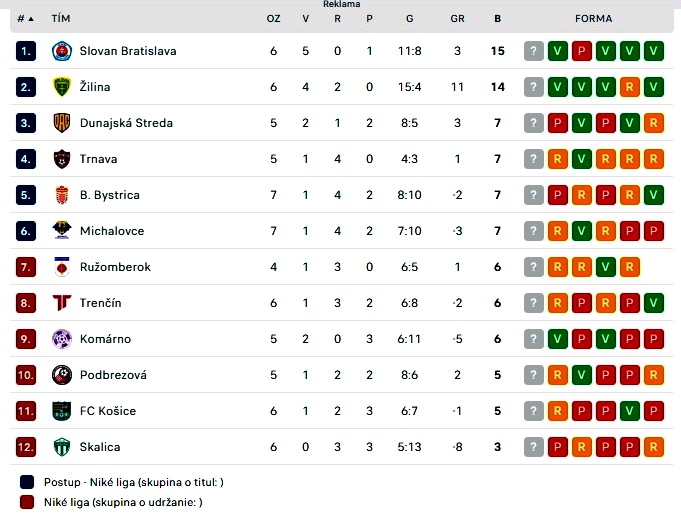Click the Trenčín team logo
Viewport: 681px width, 517px height.
point(62,303)
